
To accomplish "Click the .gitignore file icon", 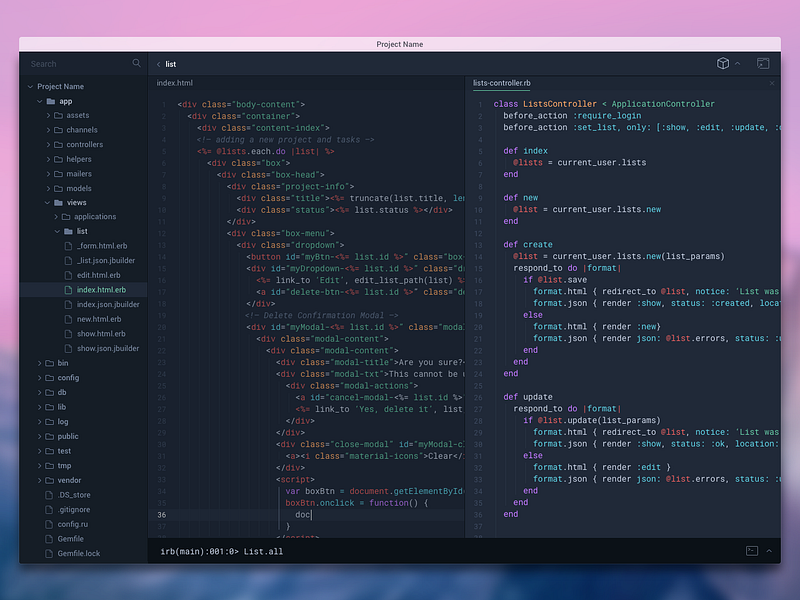I will [49, 509].
